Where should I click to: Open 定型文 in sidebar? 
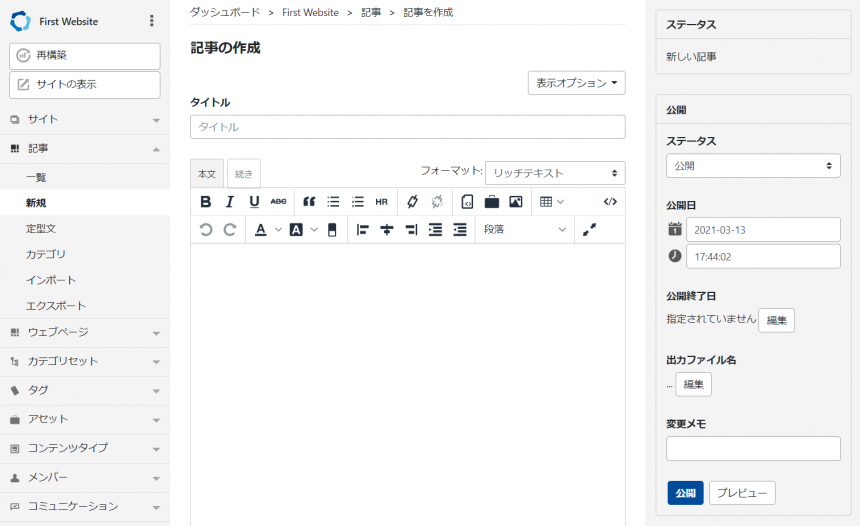click(x=85, y=229)
